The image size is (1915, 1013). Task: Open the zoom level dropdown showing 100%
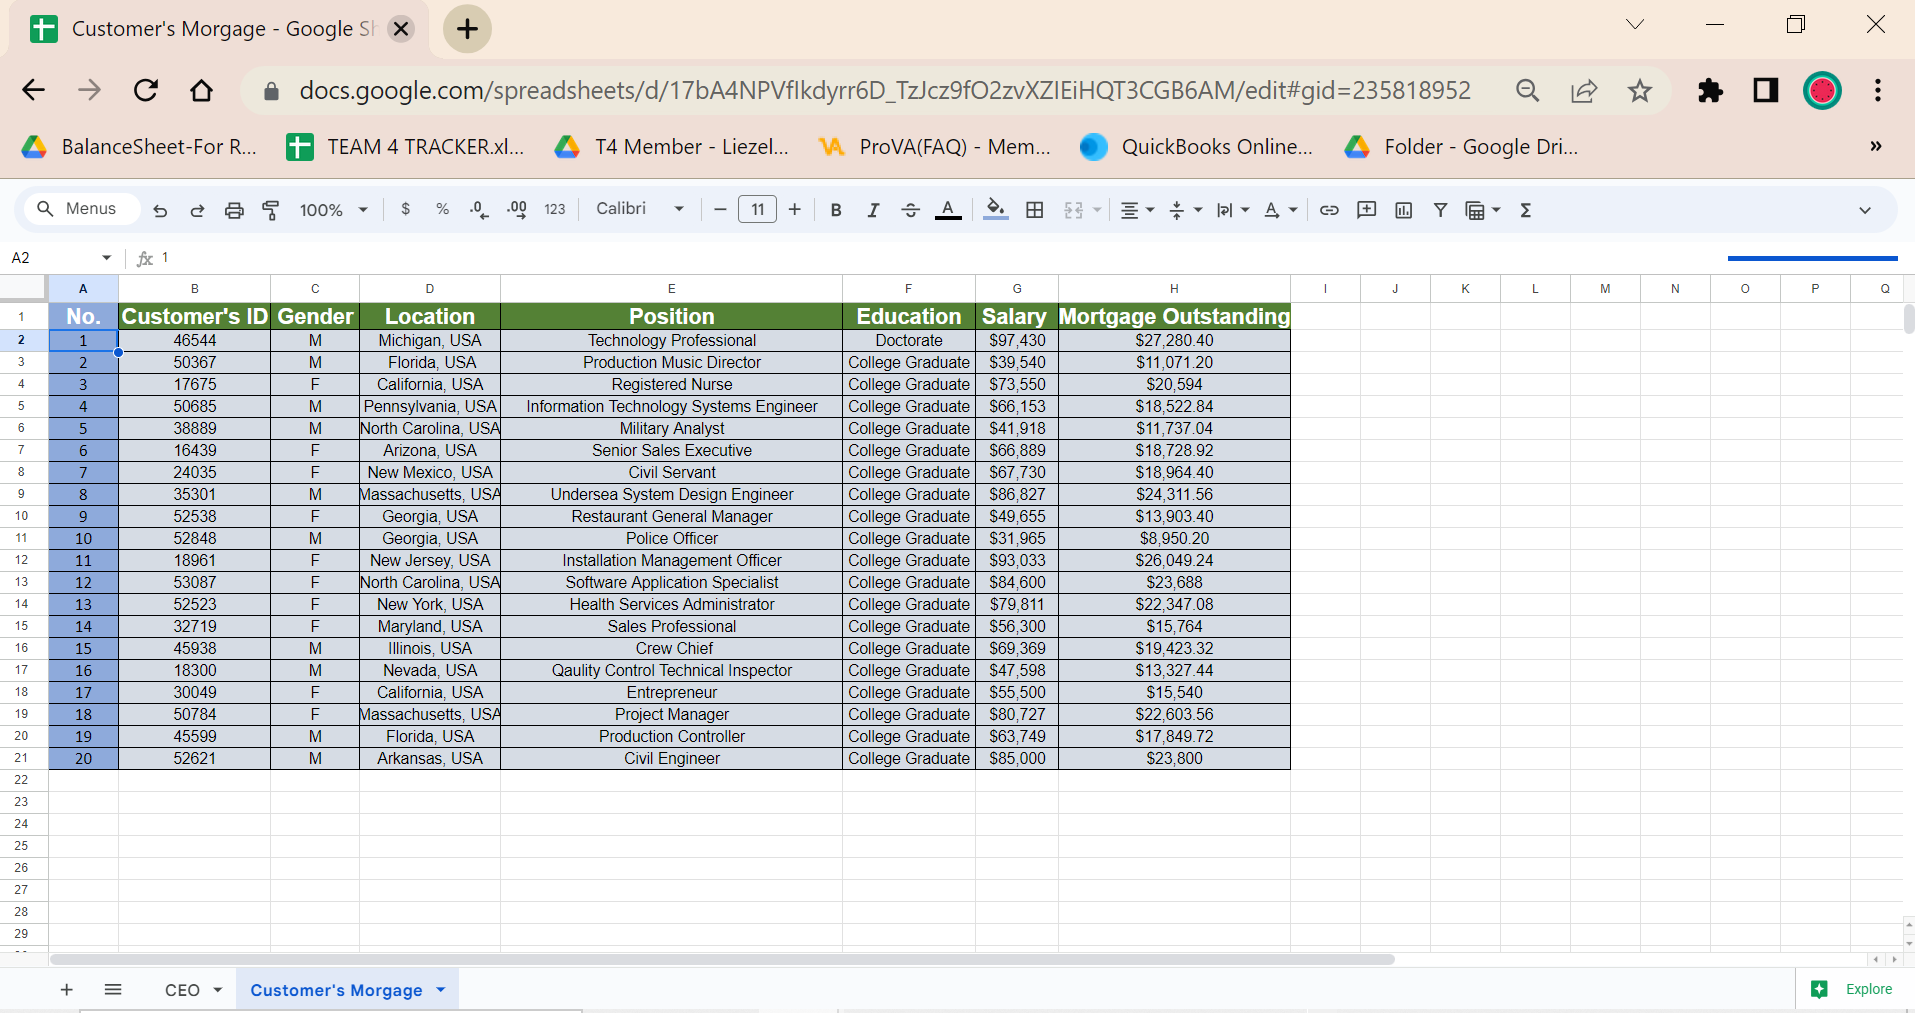[334, 210]
